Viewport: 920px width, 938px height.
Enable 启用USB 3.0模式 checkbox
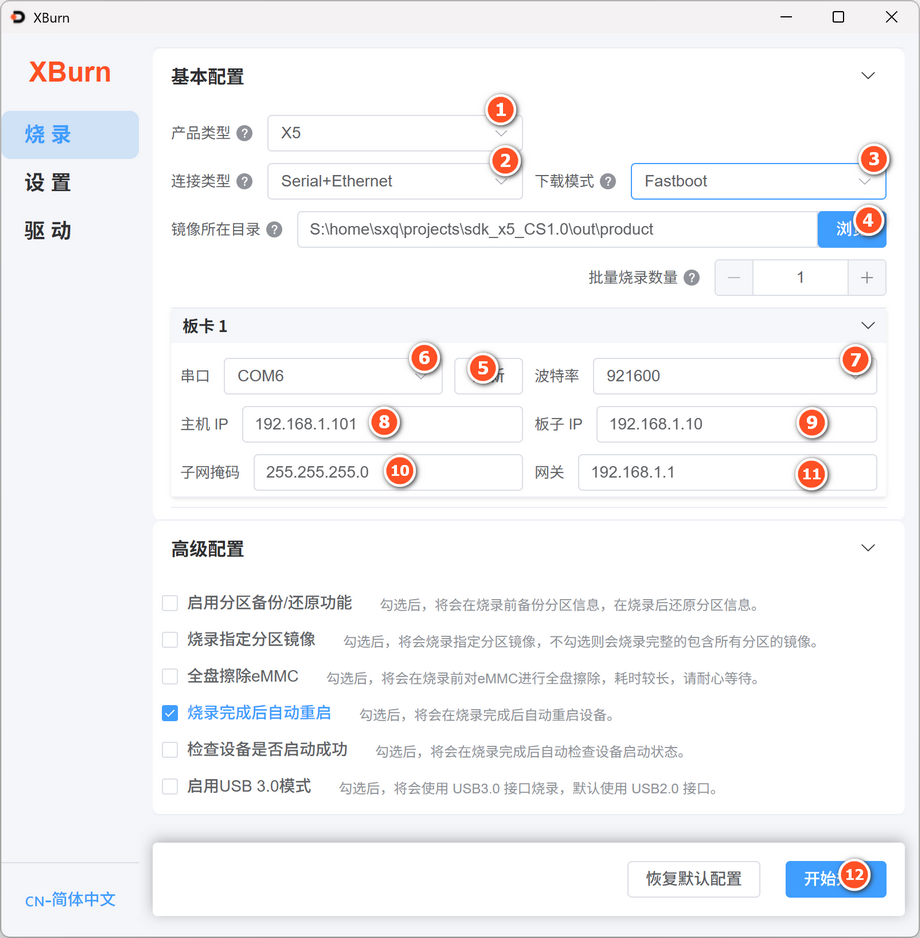pos(170,786)
